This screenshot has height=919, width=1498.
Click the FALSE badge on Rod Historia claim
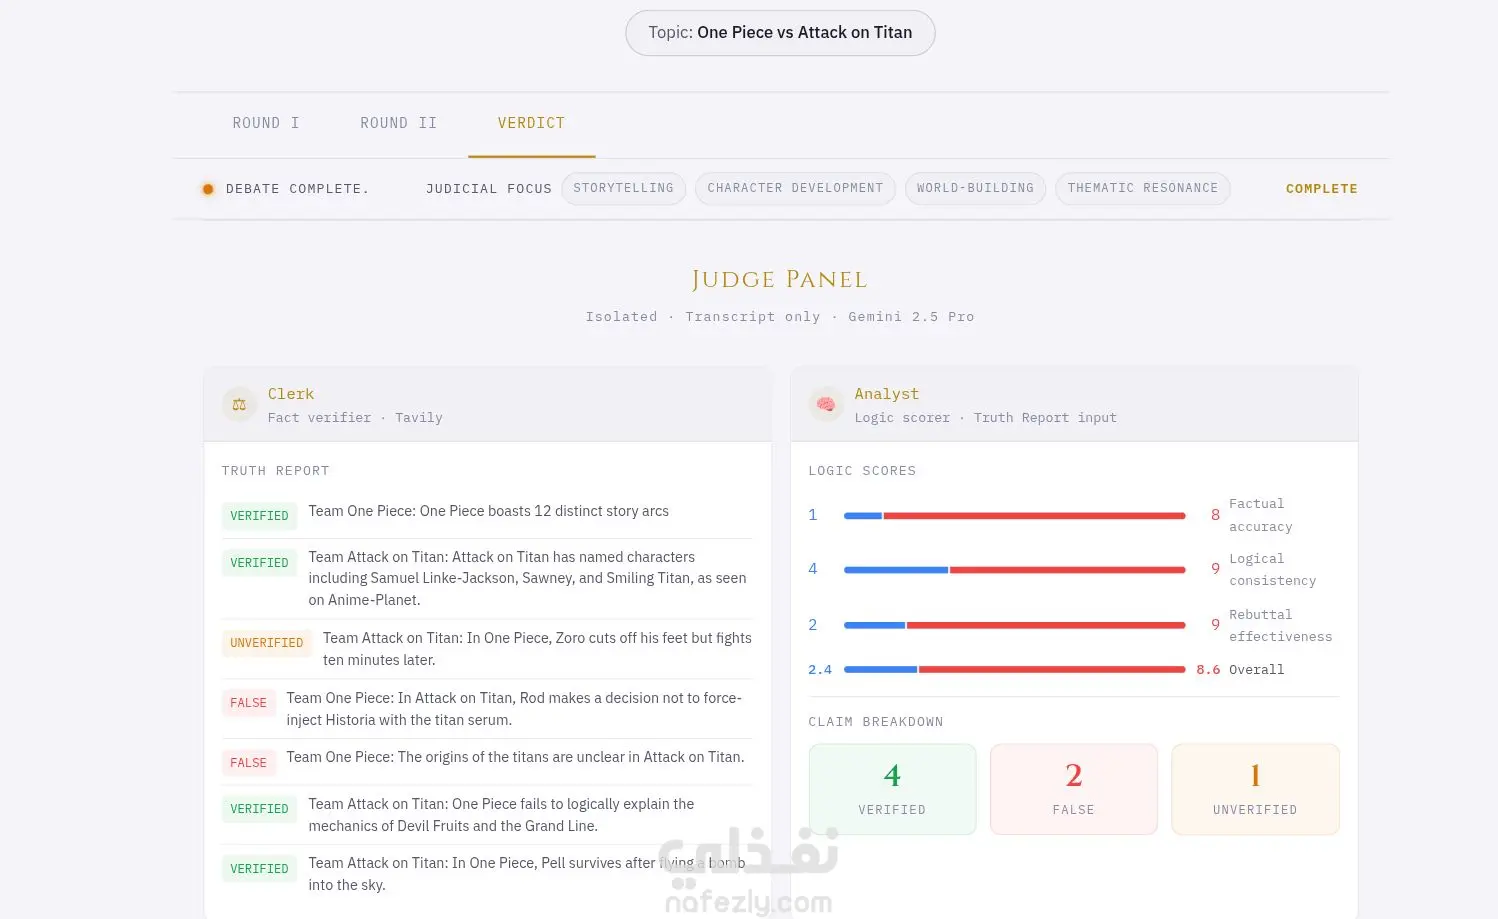pyautogui.click(x=249, y=703)
